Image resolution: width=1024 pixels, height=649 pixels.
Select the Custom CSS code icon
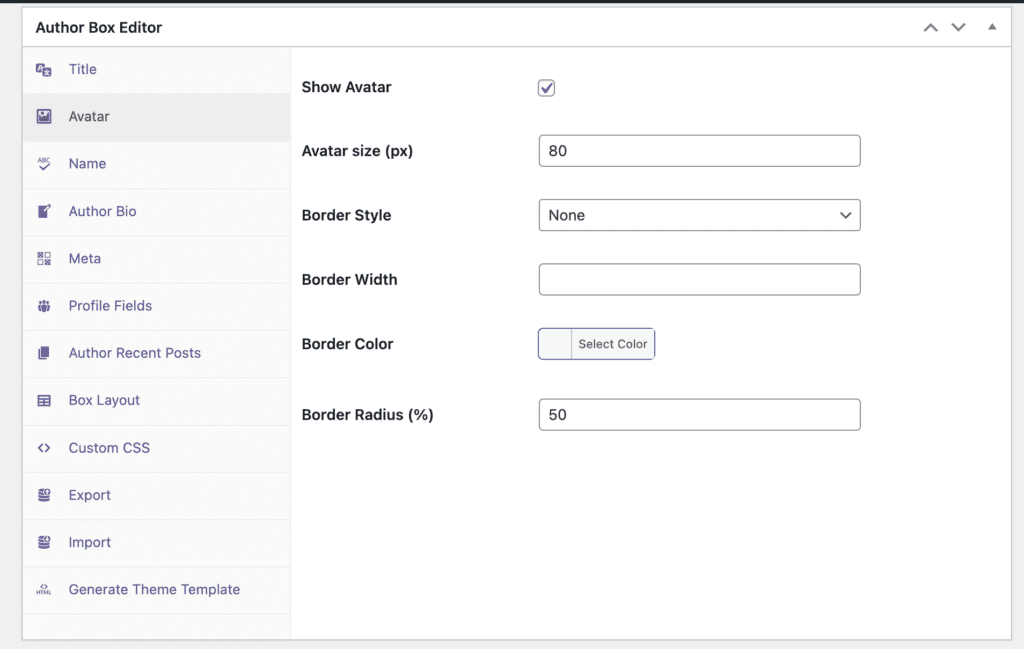(43, 448)
